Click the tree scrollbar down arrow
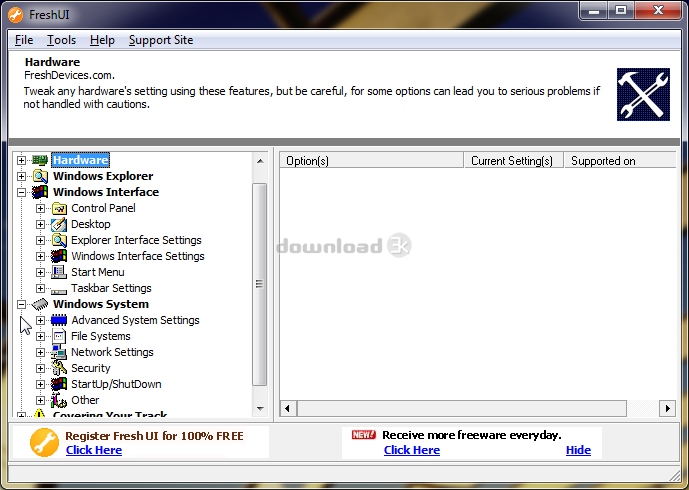 (x=260, y=409)
